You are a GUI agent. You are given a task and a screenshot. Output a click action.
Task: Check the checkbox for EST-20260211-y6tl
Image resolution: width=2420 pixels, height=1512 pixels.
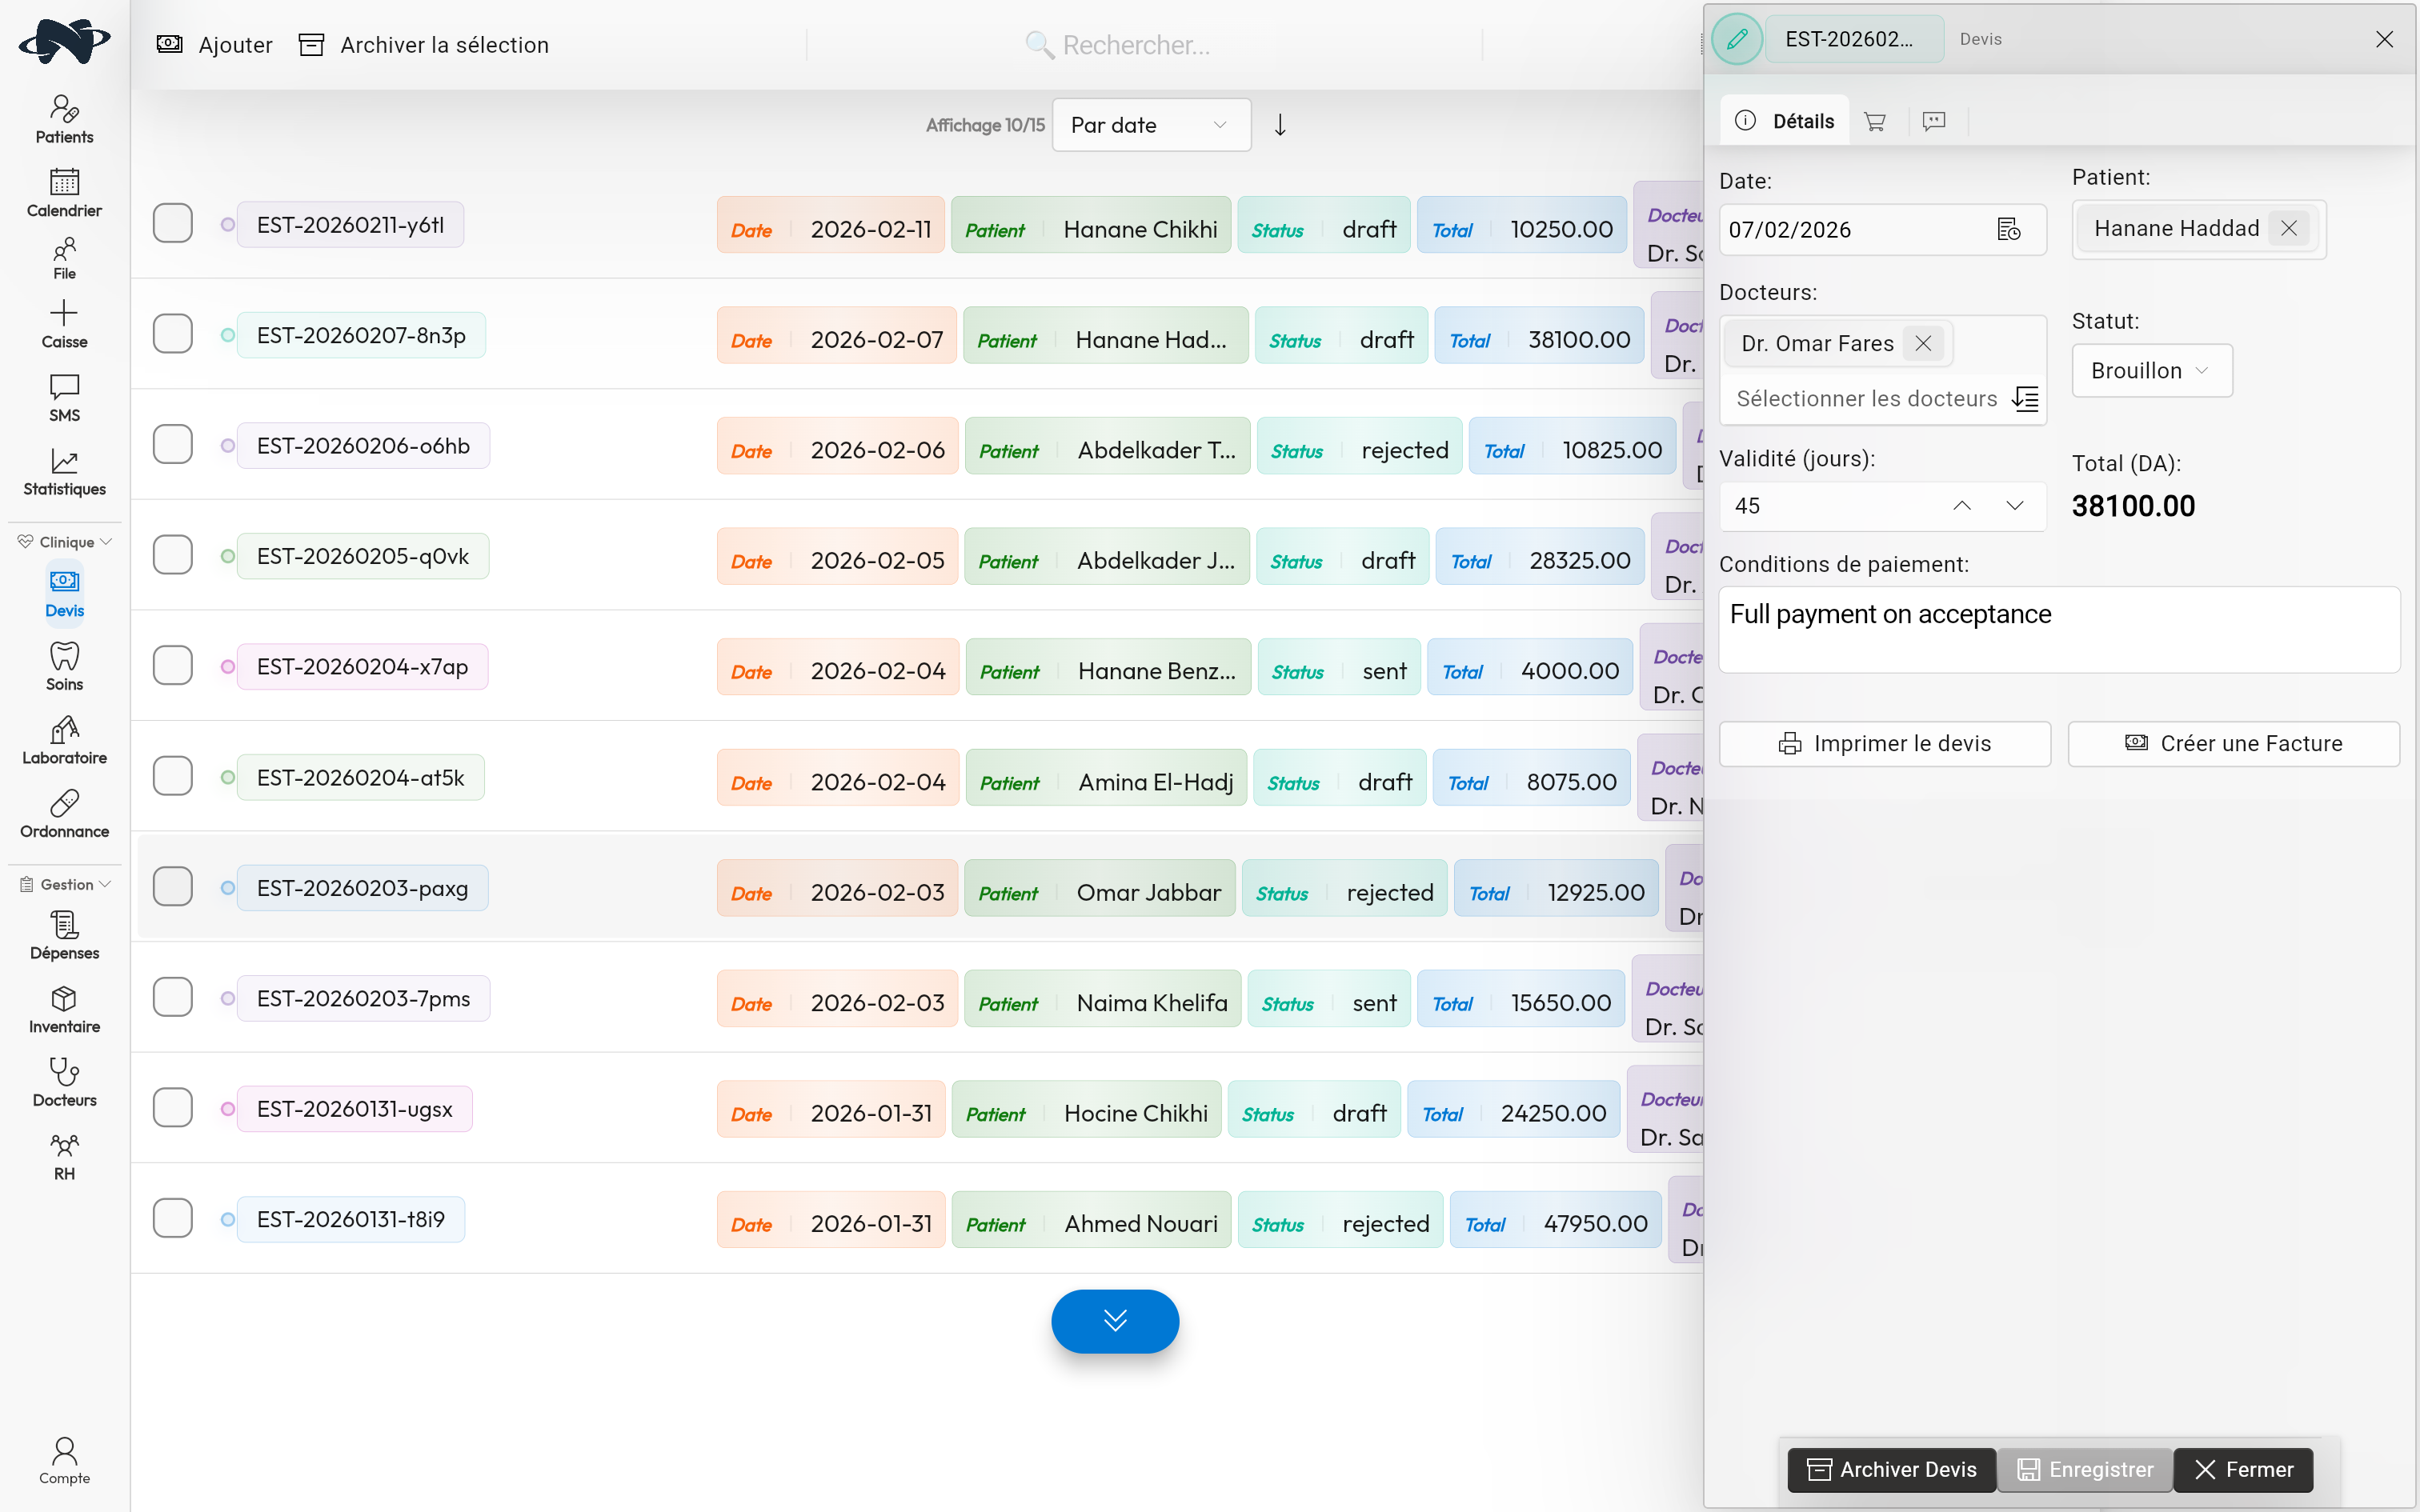pos(172,223)
